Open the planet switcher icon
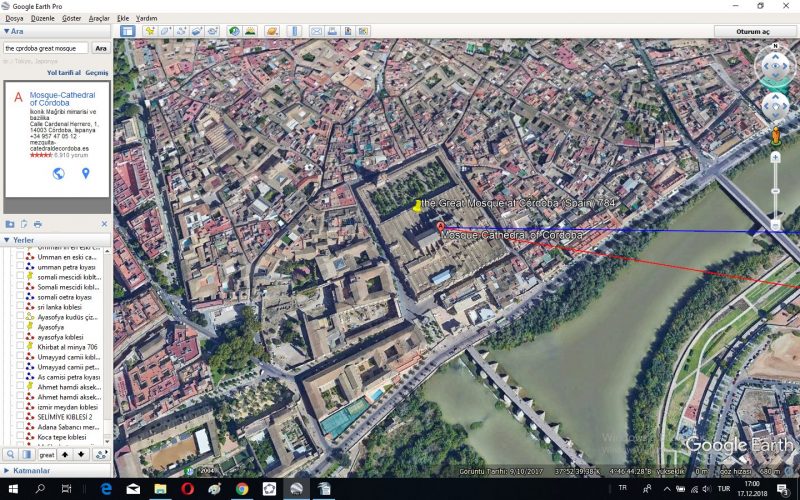This screenshot has width=800, height=500. tap(272, 31)
